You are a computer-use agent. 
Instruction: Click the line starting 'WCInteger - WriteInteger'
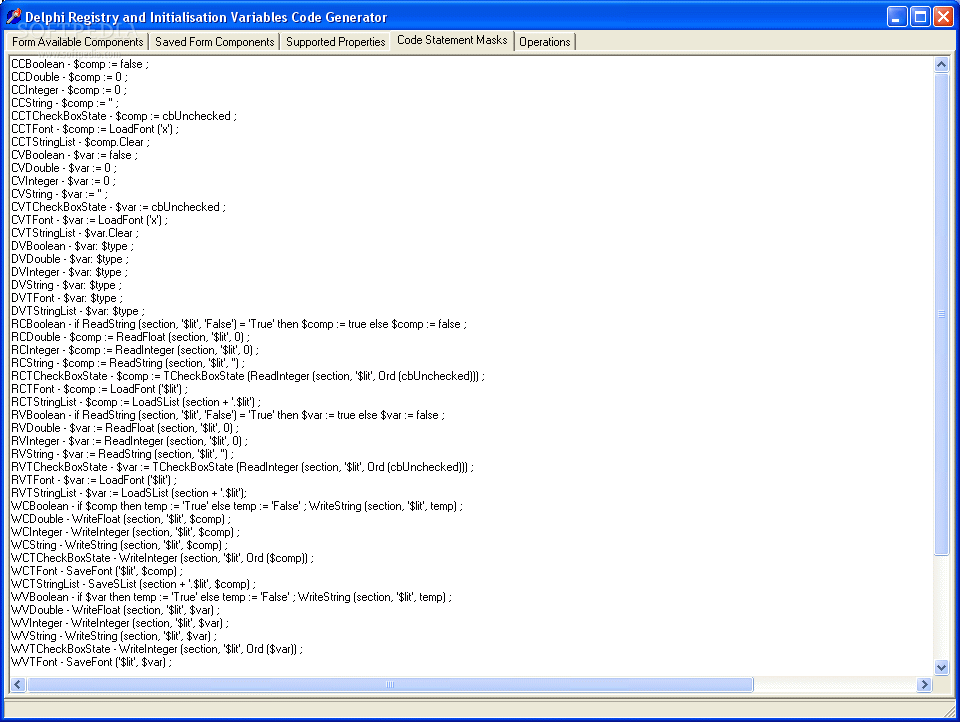point(126,532)
